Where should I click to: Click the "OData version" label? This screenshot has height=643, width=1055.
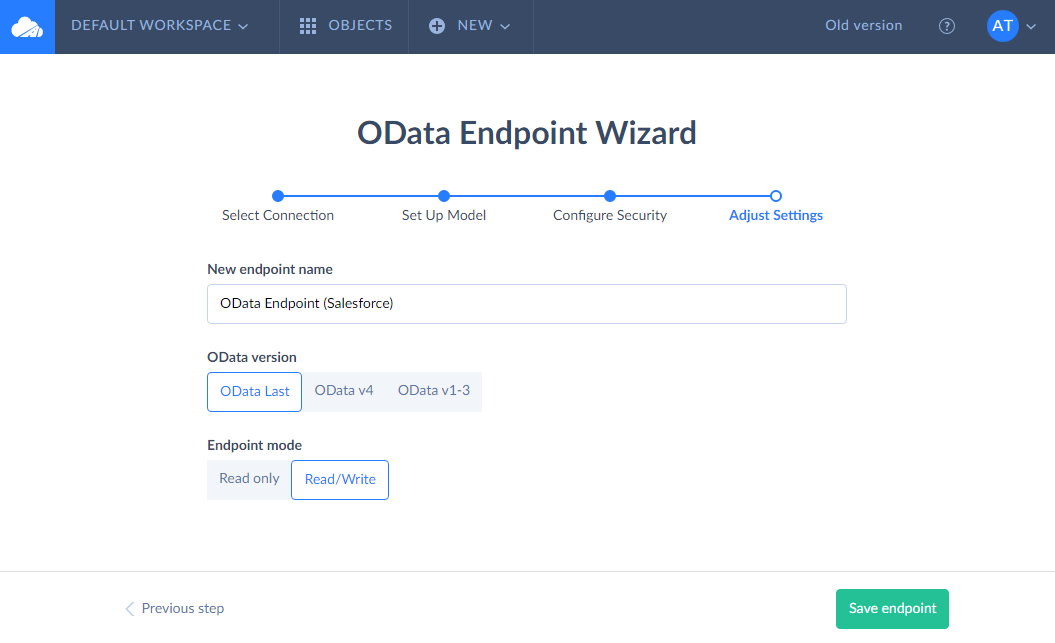[x=252, y=357]
